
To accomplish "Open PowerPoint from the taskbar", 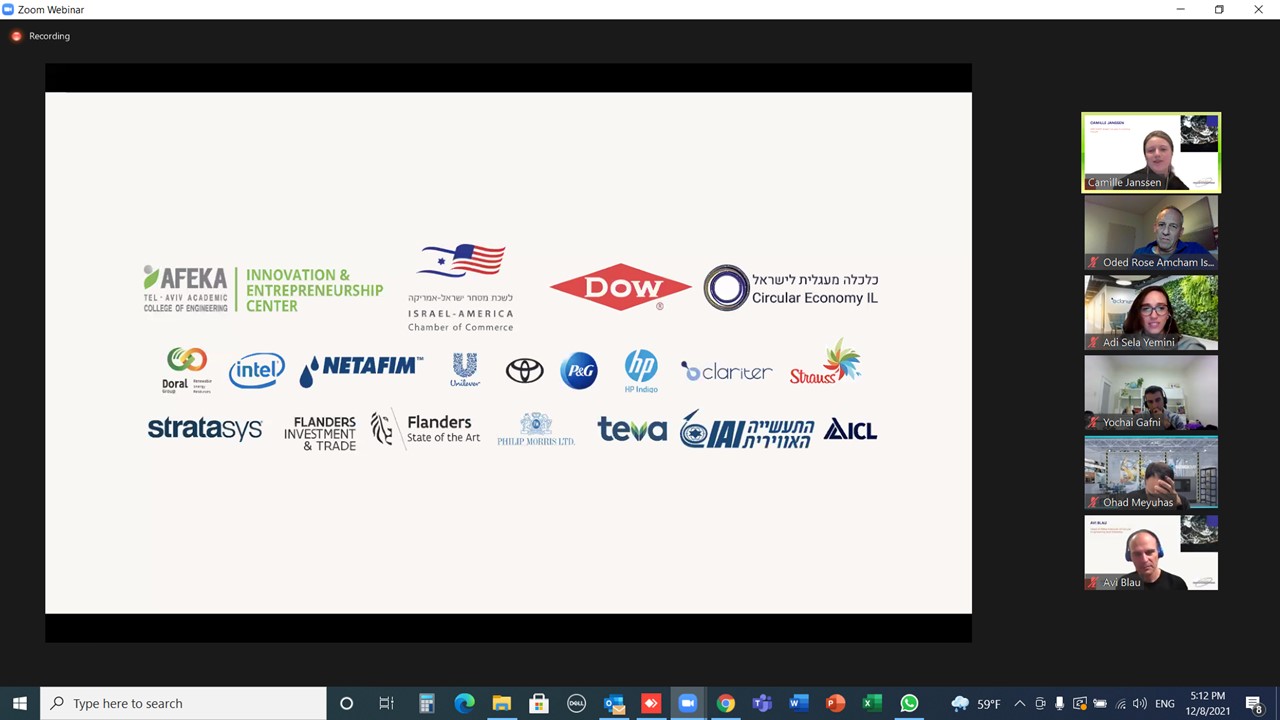I will pos(835,703).
